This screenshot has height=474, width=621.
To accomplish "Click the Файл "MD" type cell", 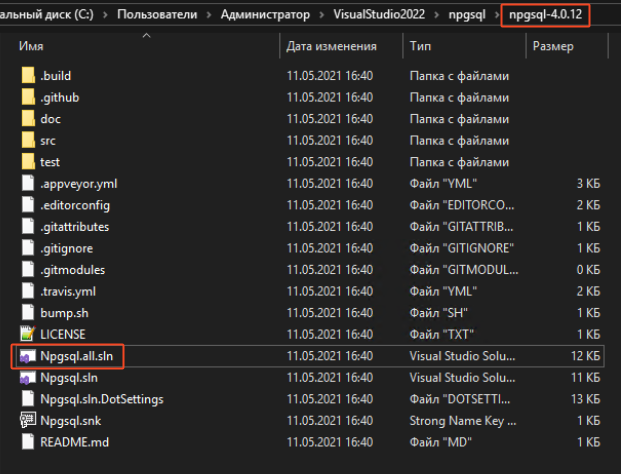I will pyautogui.click(x=441, y=442).
